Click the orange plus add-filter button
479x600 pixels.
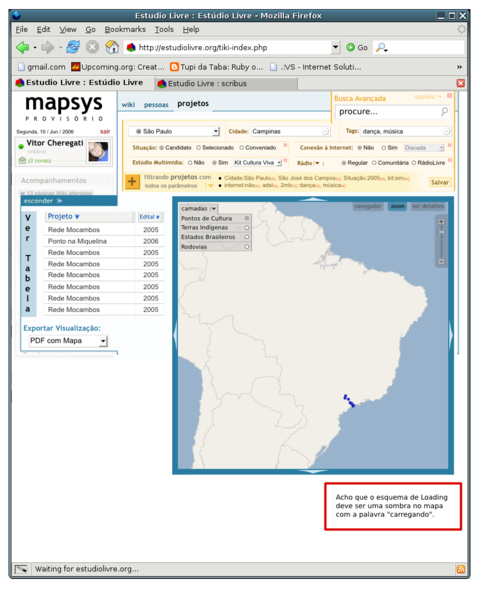[132, 181]
